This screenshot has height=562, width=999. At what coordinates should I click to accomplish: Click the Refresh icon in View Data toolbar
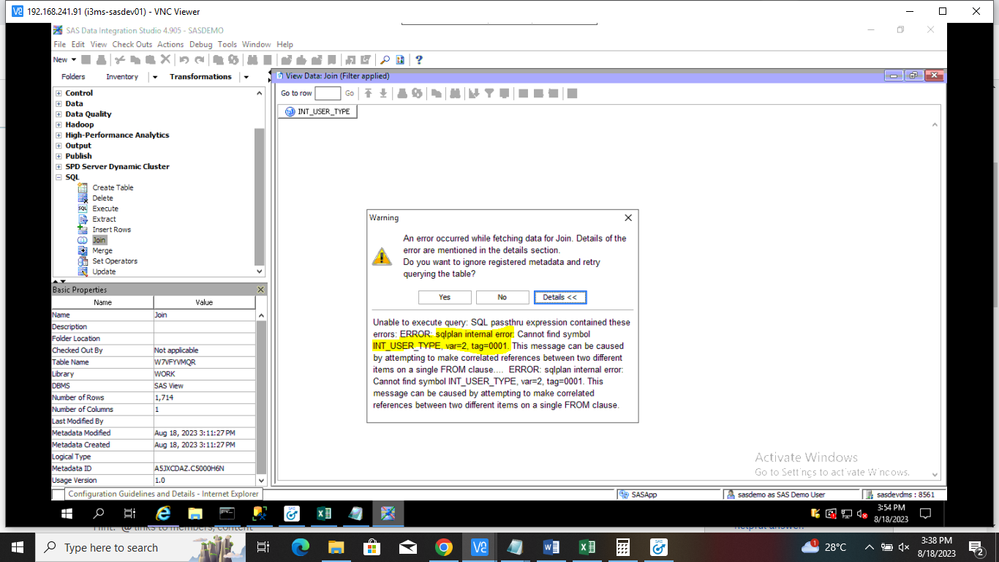[x=417, y=94]
